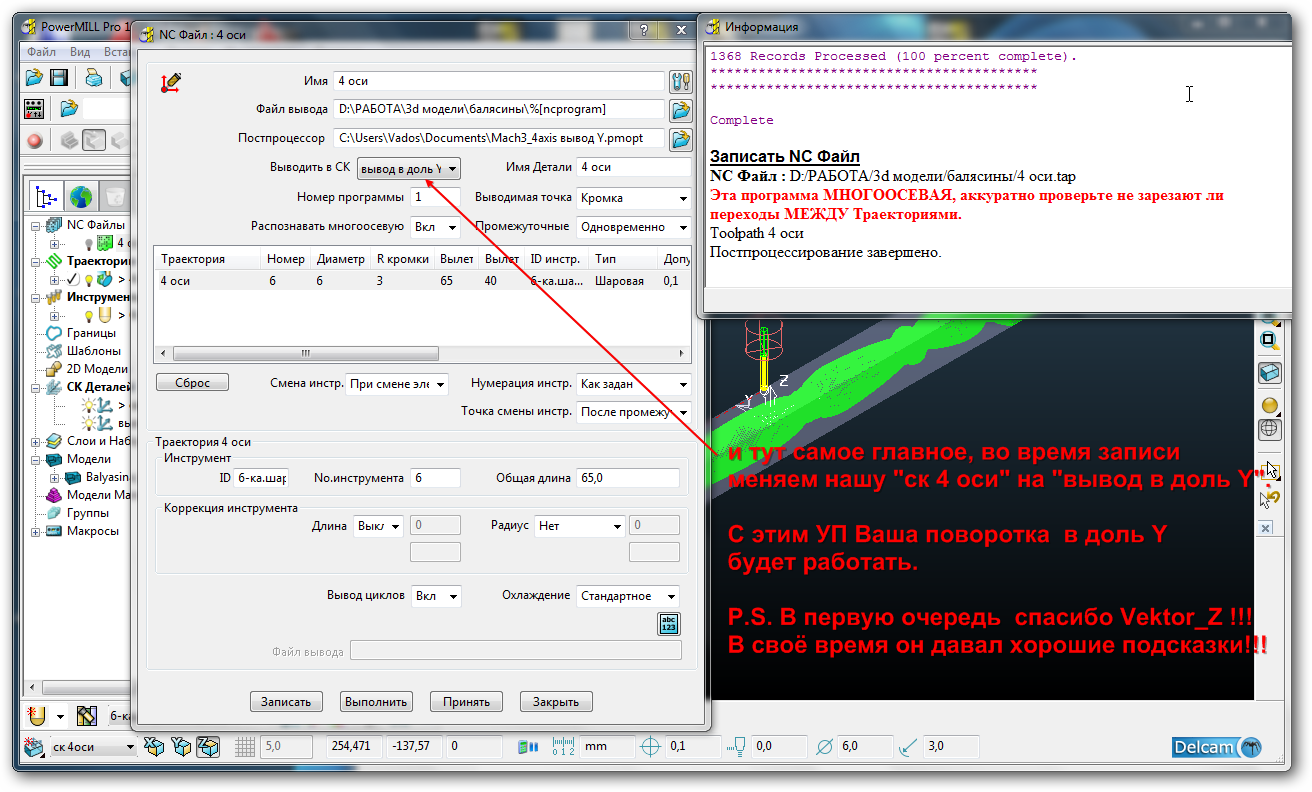Screen dimensions: 1312x792
Task: Open the Промежуточные dropdown
Action: click(x=634, y=227)
